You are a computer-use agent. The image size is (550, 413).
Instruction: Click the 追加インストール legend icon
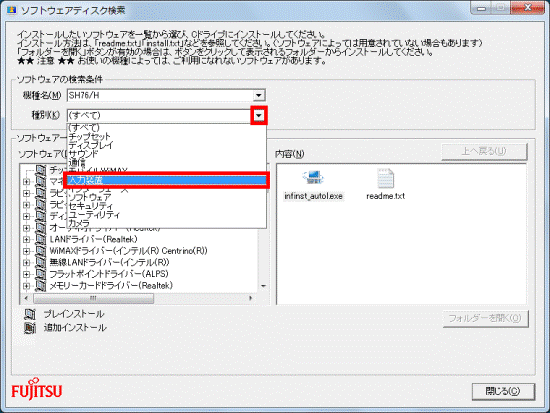tap(30, 328)
